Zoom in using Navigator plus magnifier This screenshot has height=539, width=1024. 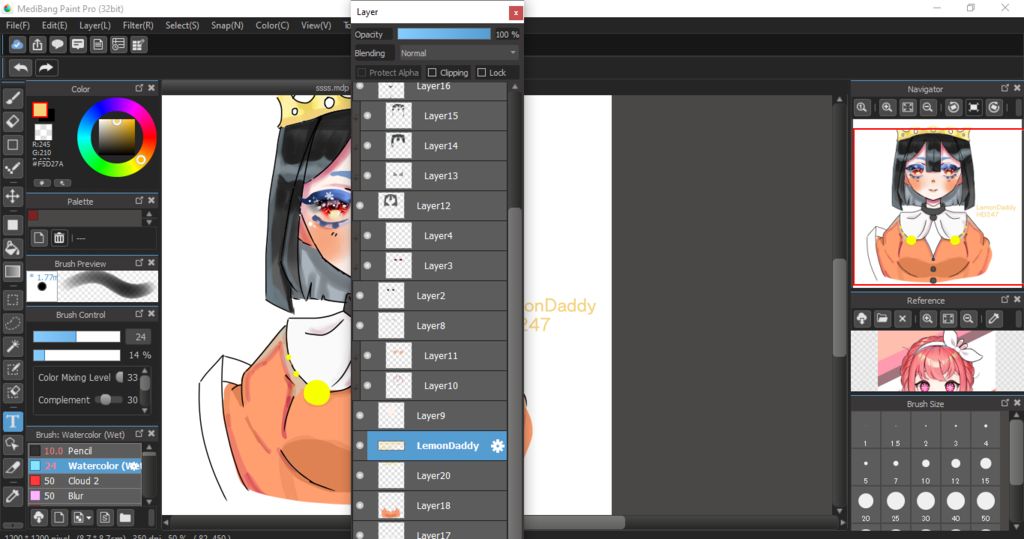pyautogui.click(x=887, y=108)
